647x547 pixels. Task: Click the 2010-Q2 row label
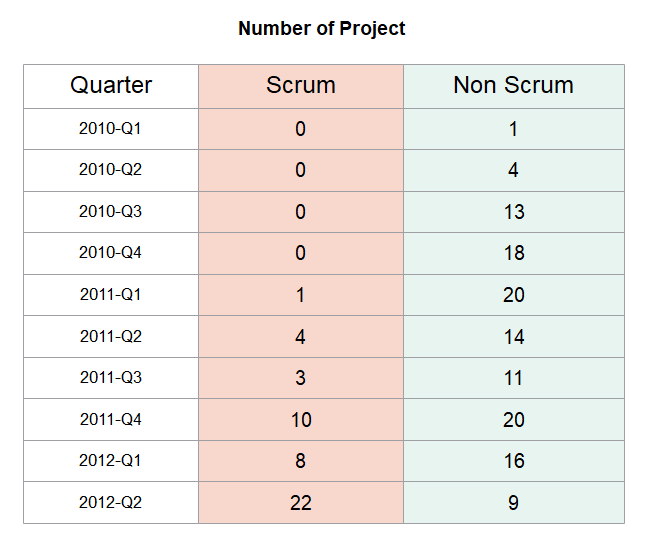point(111,170)
